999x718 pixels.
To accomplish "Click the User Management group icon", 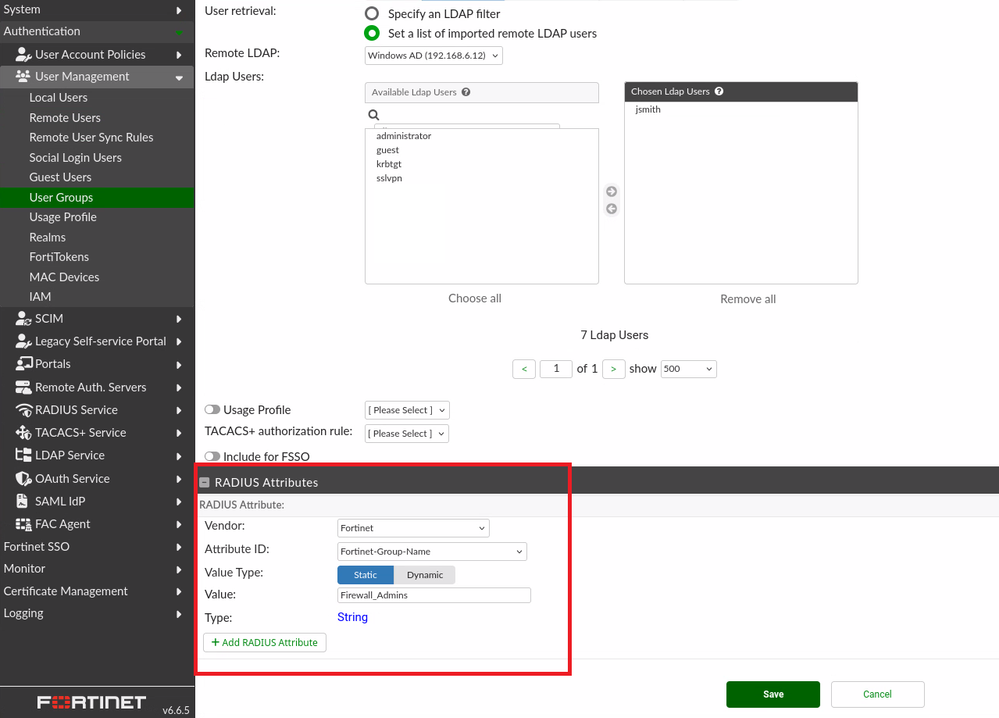I will (23, 76).
